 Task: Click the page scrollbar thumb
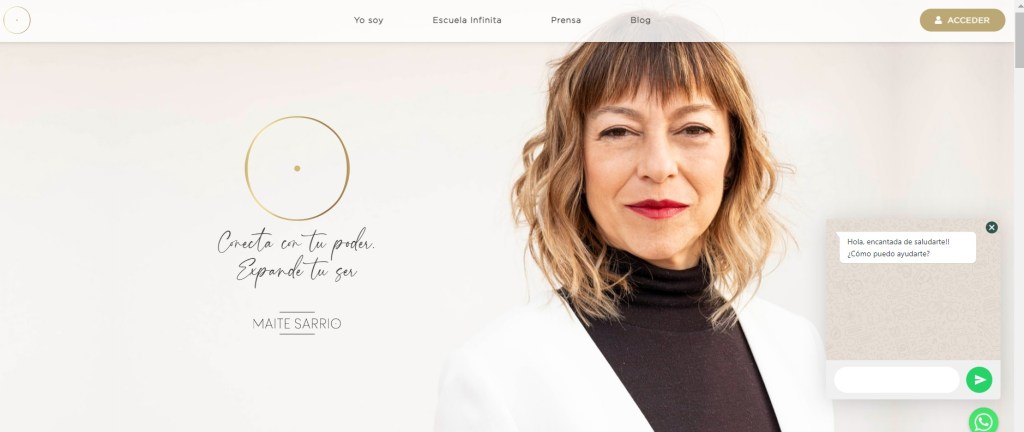[x=1019, y=39]
